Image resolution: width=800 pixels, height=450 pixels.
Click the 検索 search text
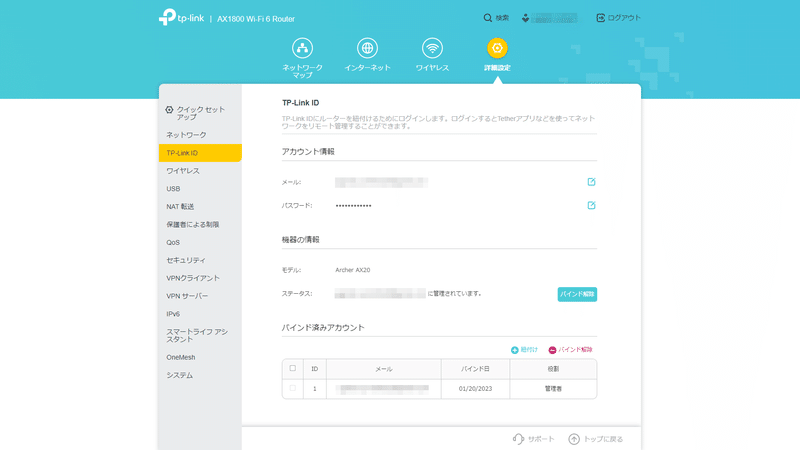tap(502, 18)
